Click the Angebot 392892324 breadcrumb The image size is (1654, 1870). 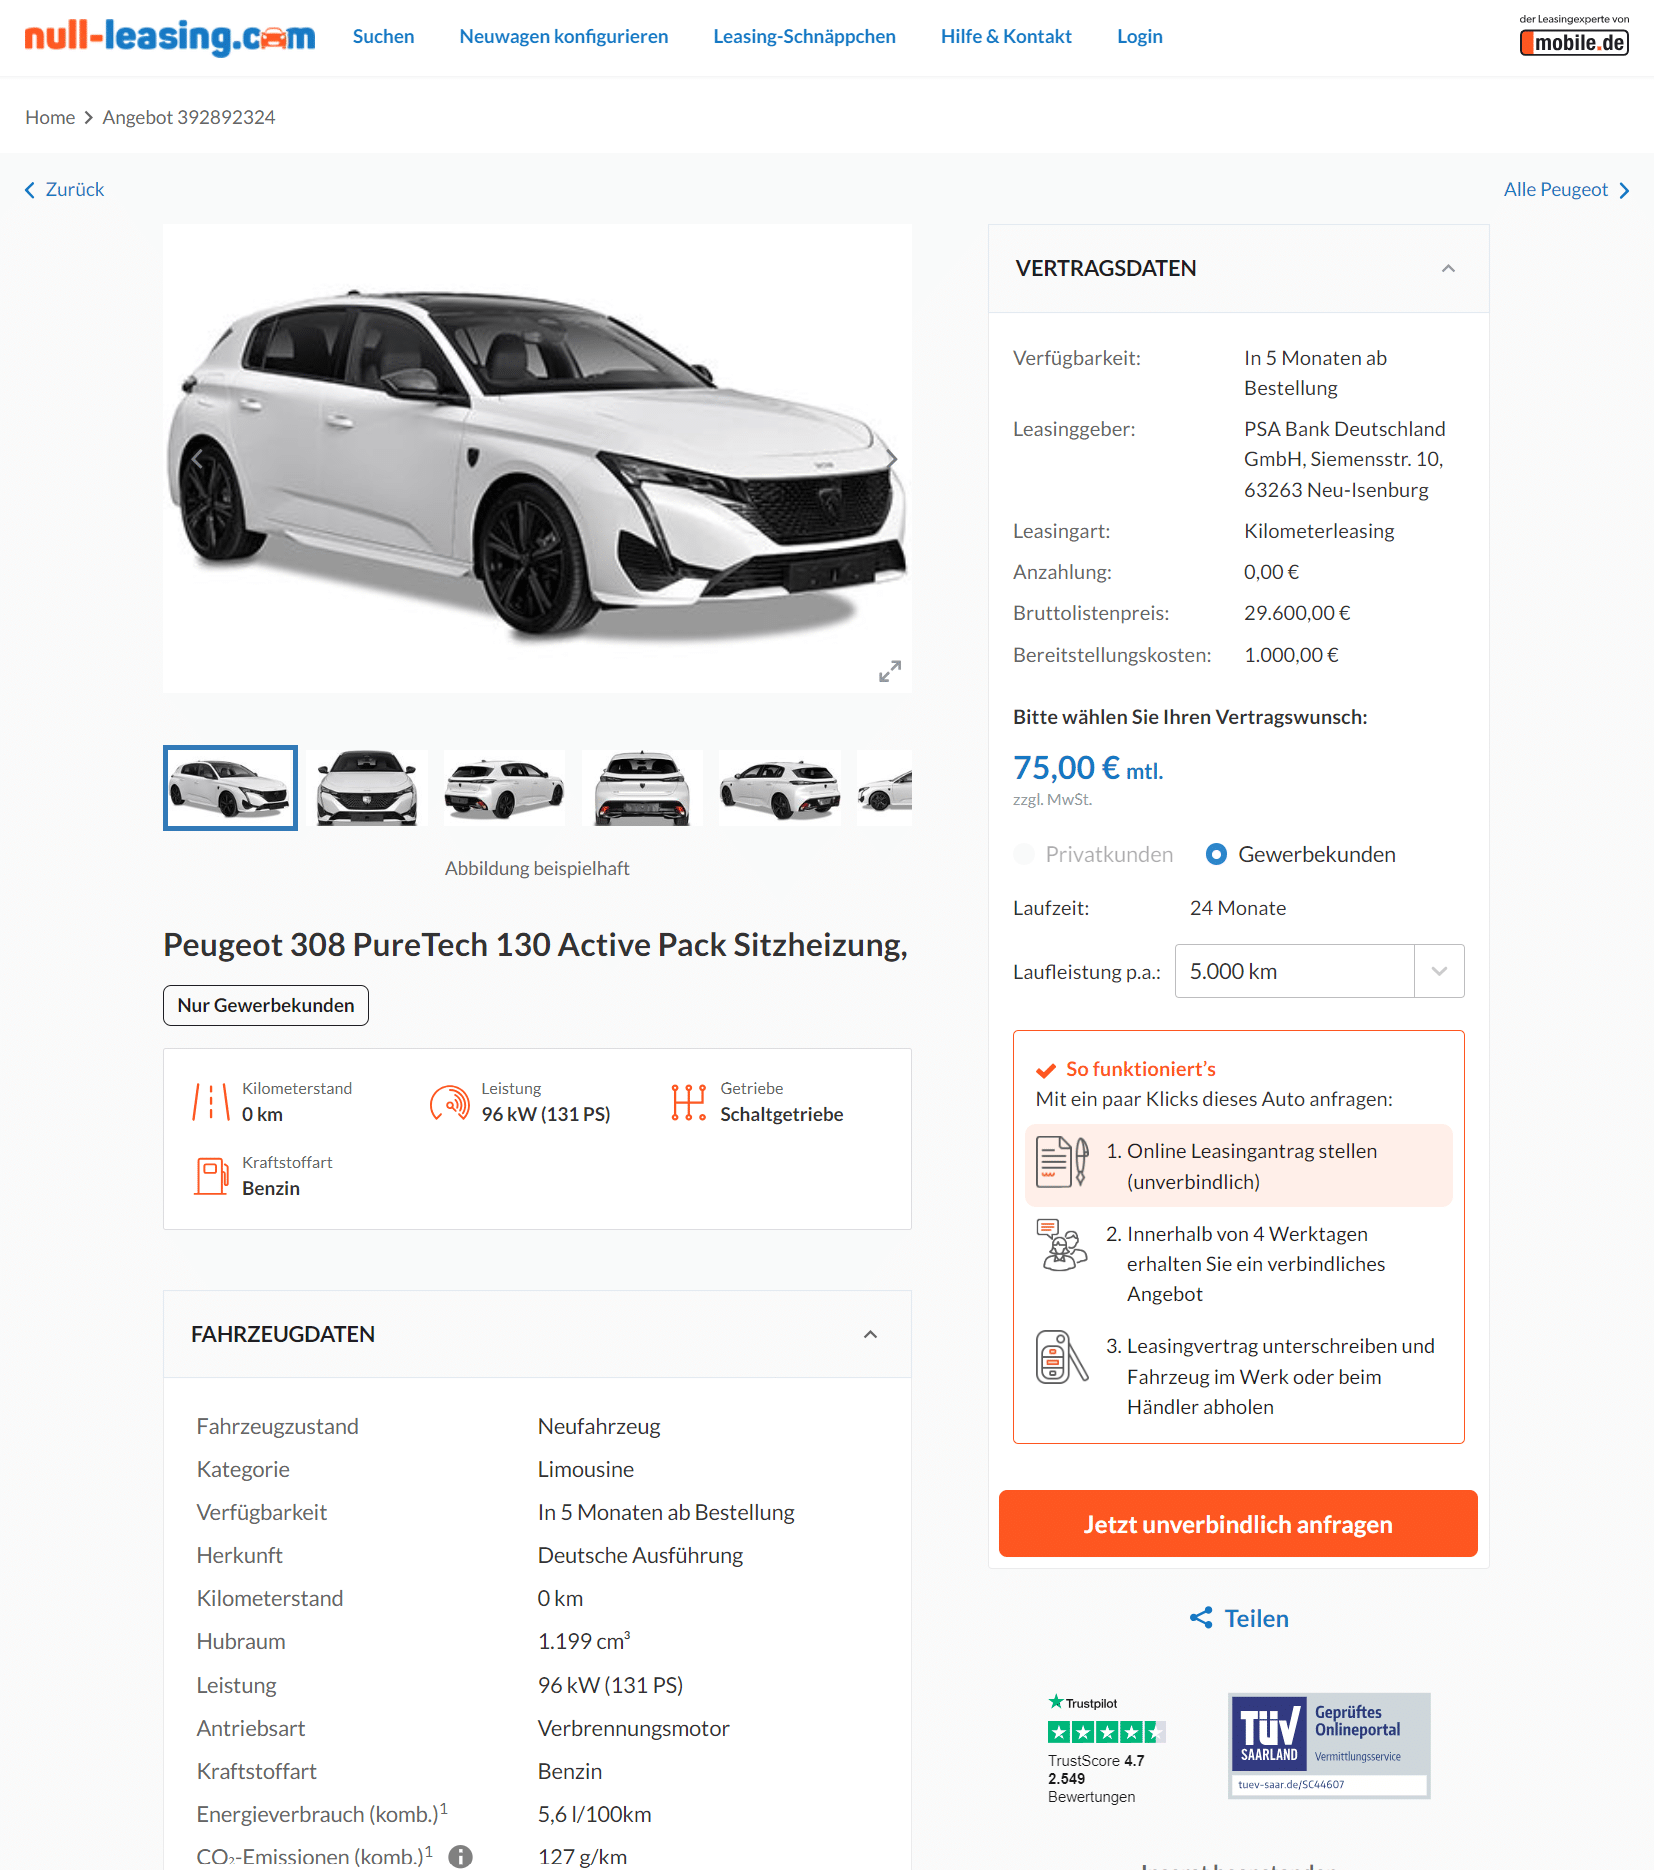(x=189, y=117)
